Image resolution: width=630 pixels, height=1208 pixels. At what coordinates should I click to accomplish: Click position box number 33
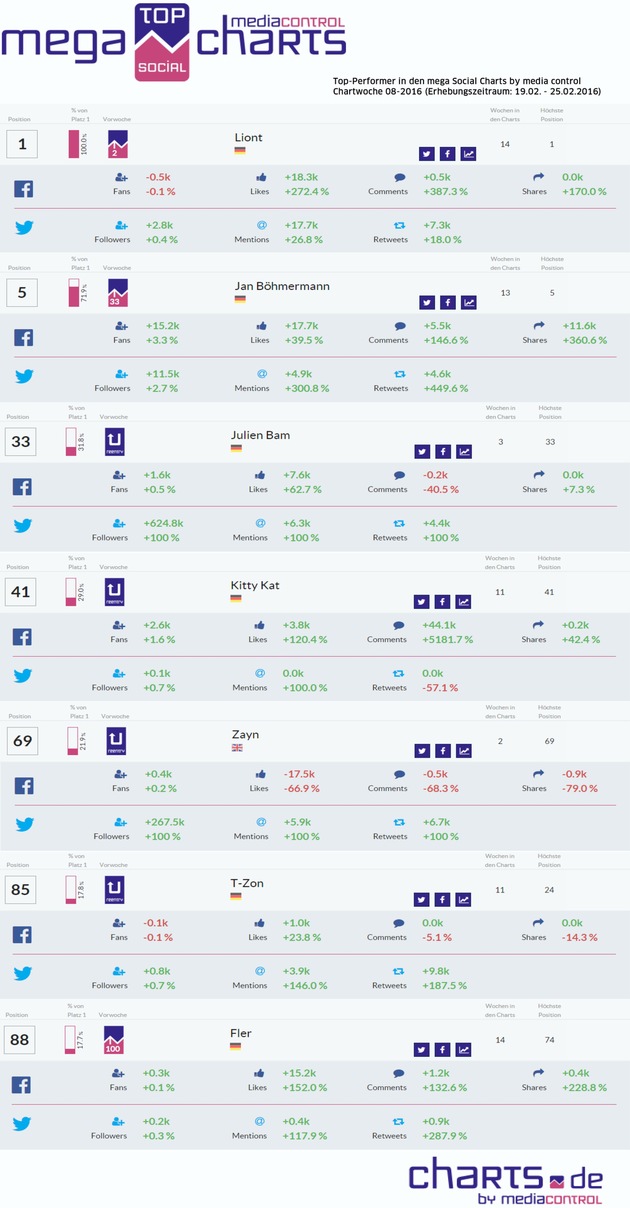[21, 442]
